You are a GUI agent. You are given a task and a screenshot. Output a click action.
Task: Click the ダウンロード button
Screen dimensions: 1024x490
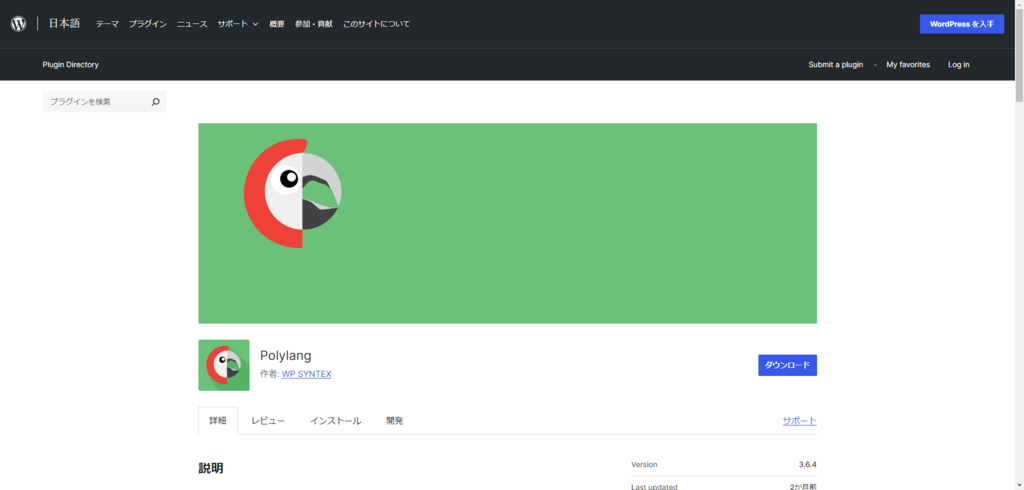pyautogui.click(x=788, y=365)
